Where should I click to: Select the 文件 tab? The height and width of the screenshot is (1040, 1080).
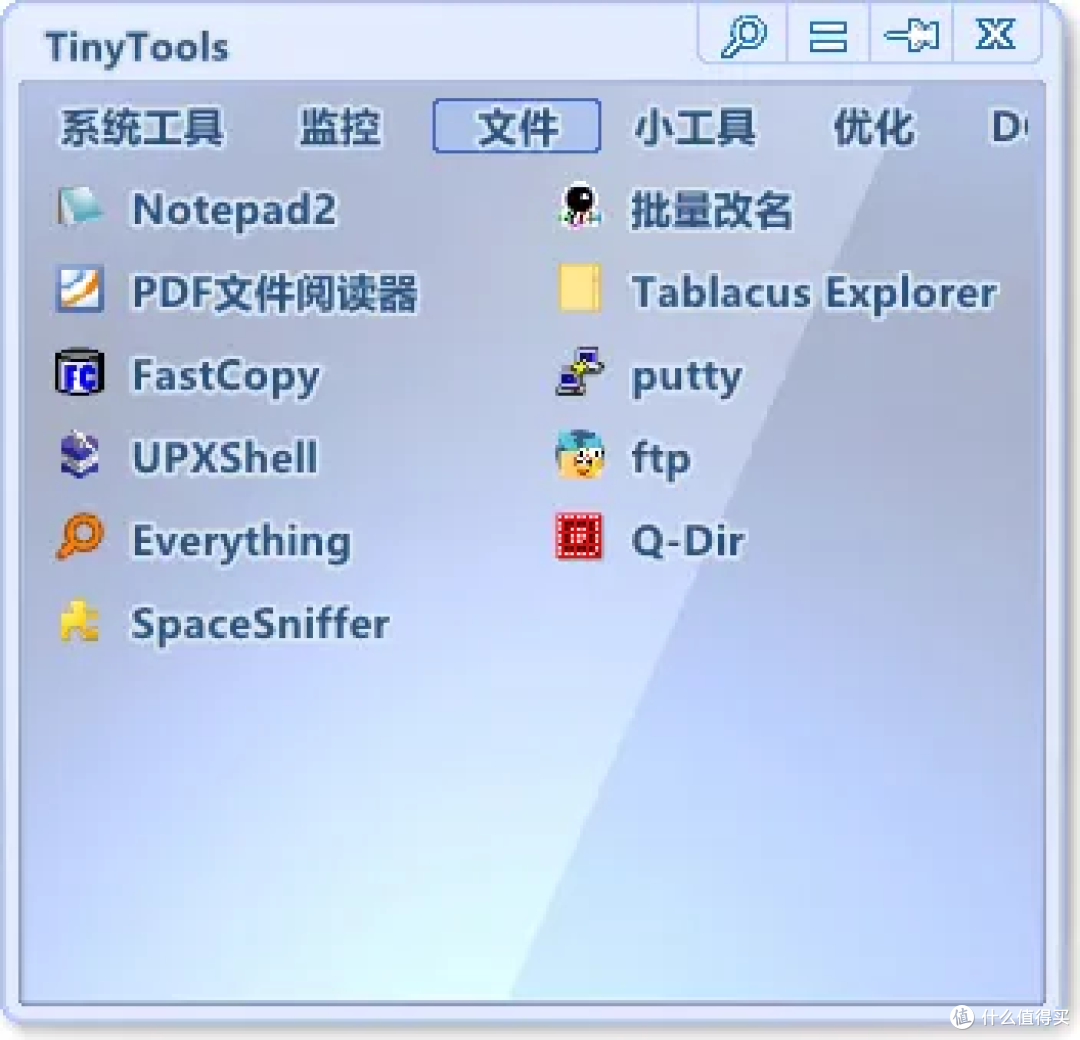pos(517,127)
